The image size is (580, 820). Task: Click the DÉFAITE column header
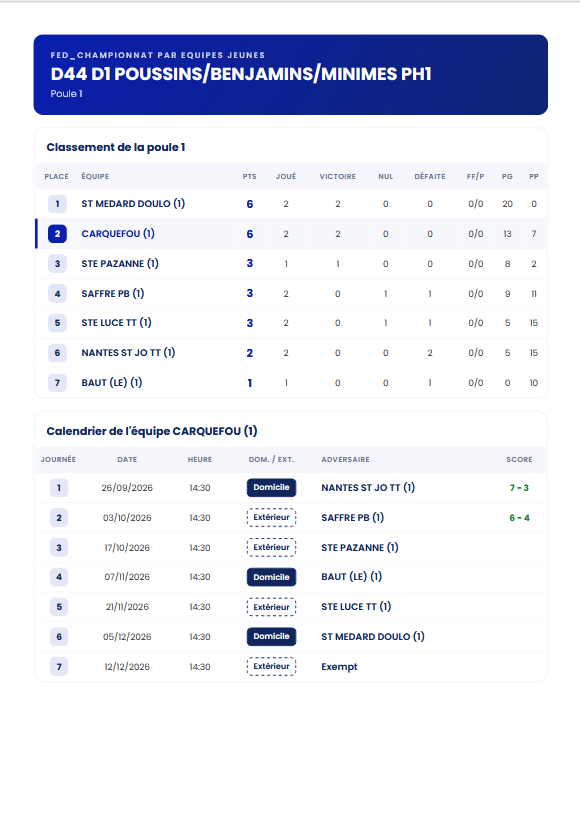pyautogui.click(x=430, y=176)
